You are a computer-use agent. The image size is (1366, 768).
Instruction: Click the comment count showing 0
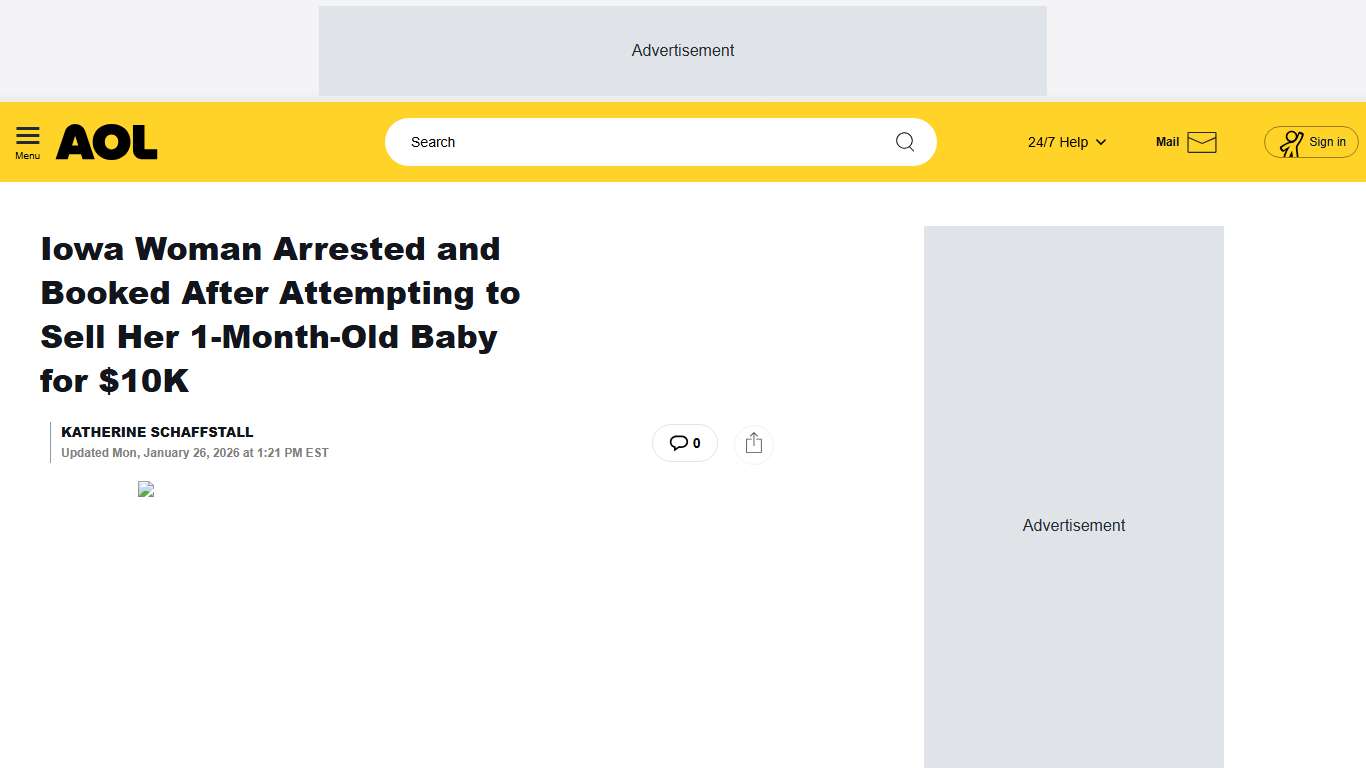697,443
